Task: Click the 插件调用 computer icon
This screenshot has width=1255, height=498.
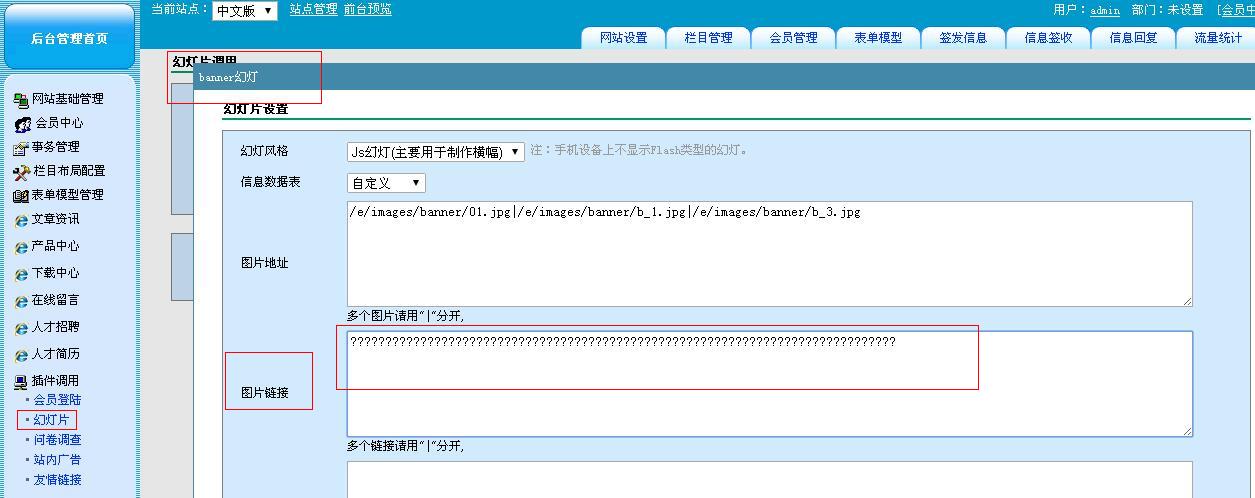Action: (21, 381)
